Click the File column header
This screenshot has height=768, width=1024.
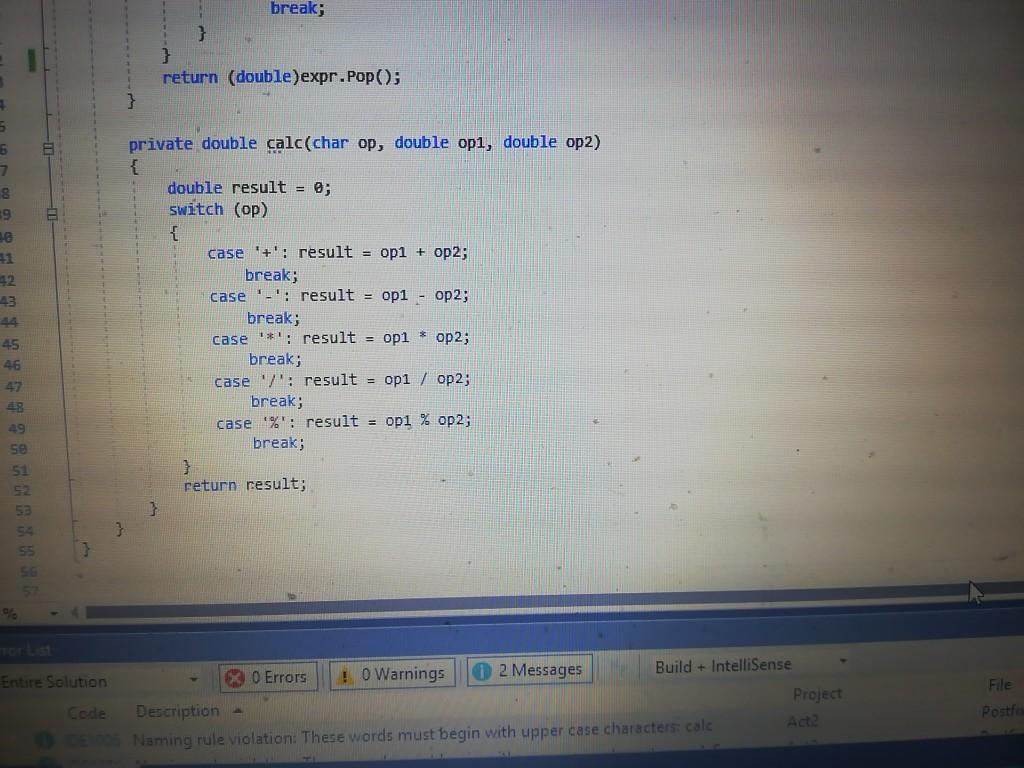click(998, 684)
